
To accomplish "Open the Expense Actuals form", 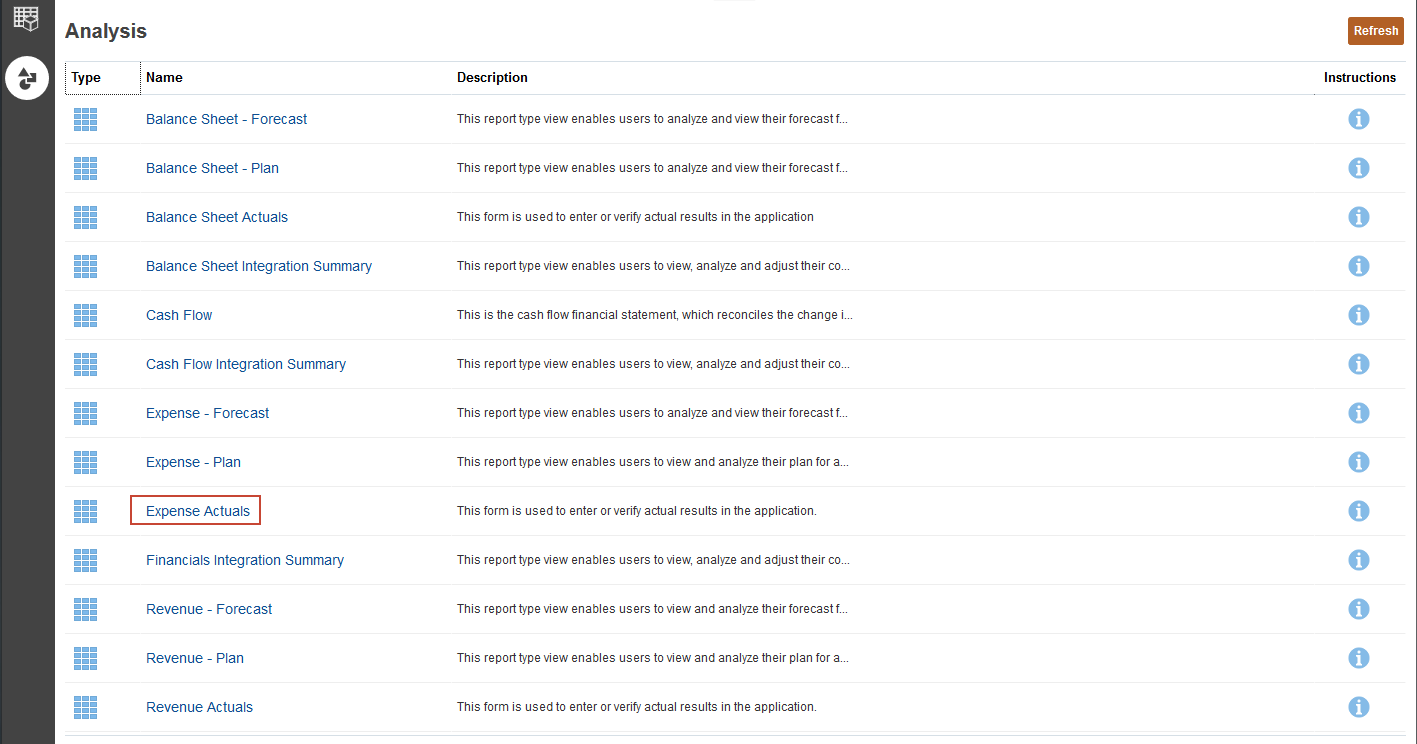I will tap(198, 511).
